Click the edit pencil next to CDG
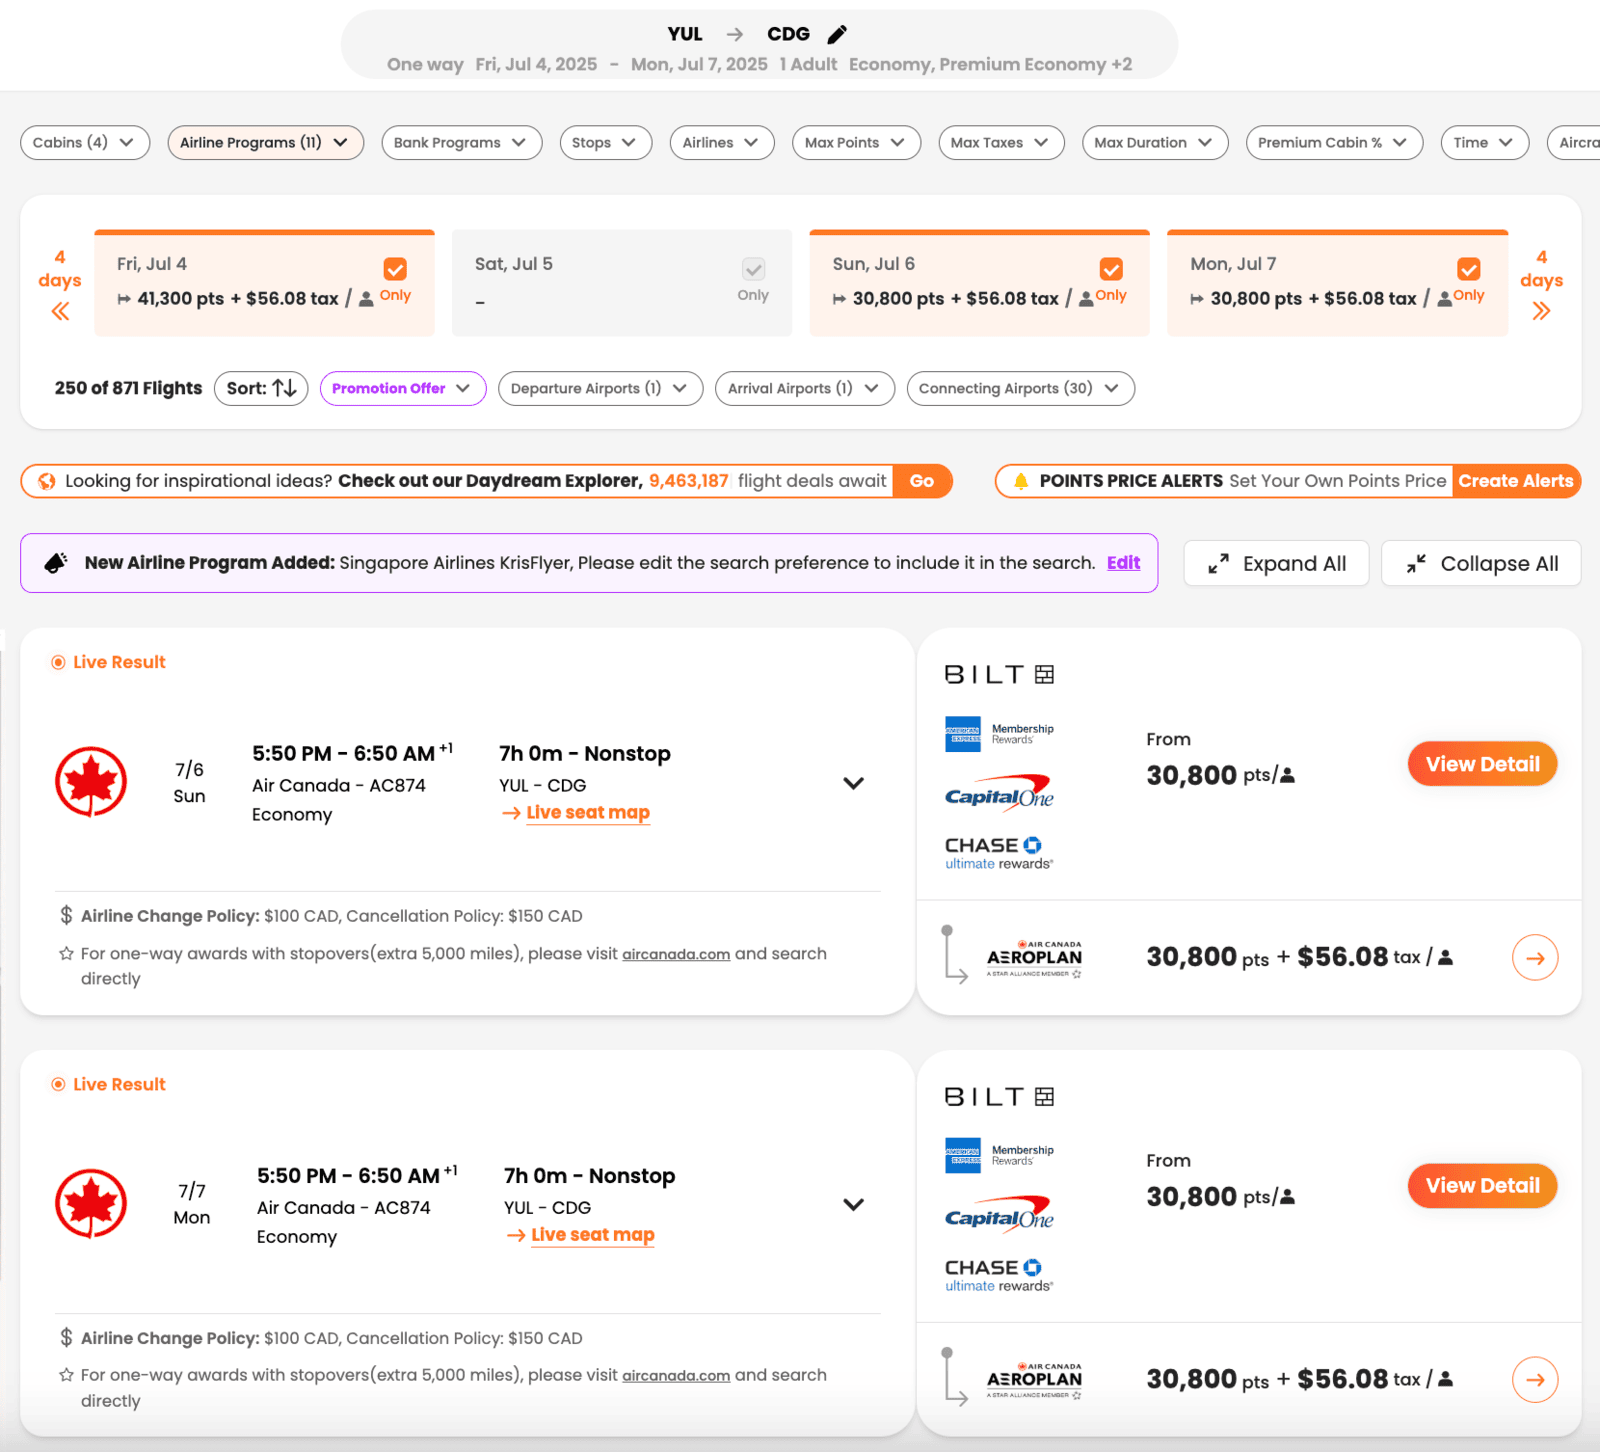Screen dimensions: 1600x1452 pos(837,33)
